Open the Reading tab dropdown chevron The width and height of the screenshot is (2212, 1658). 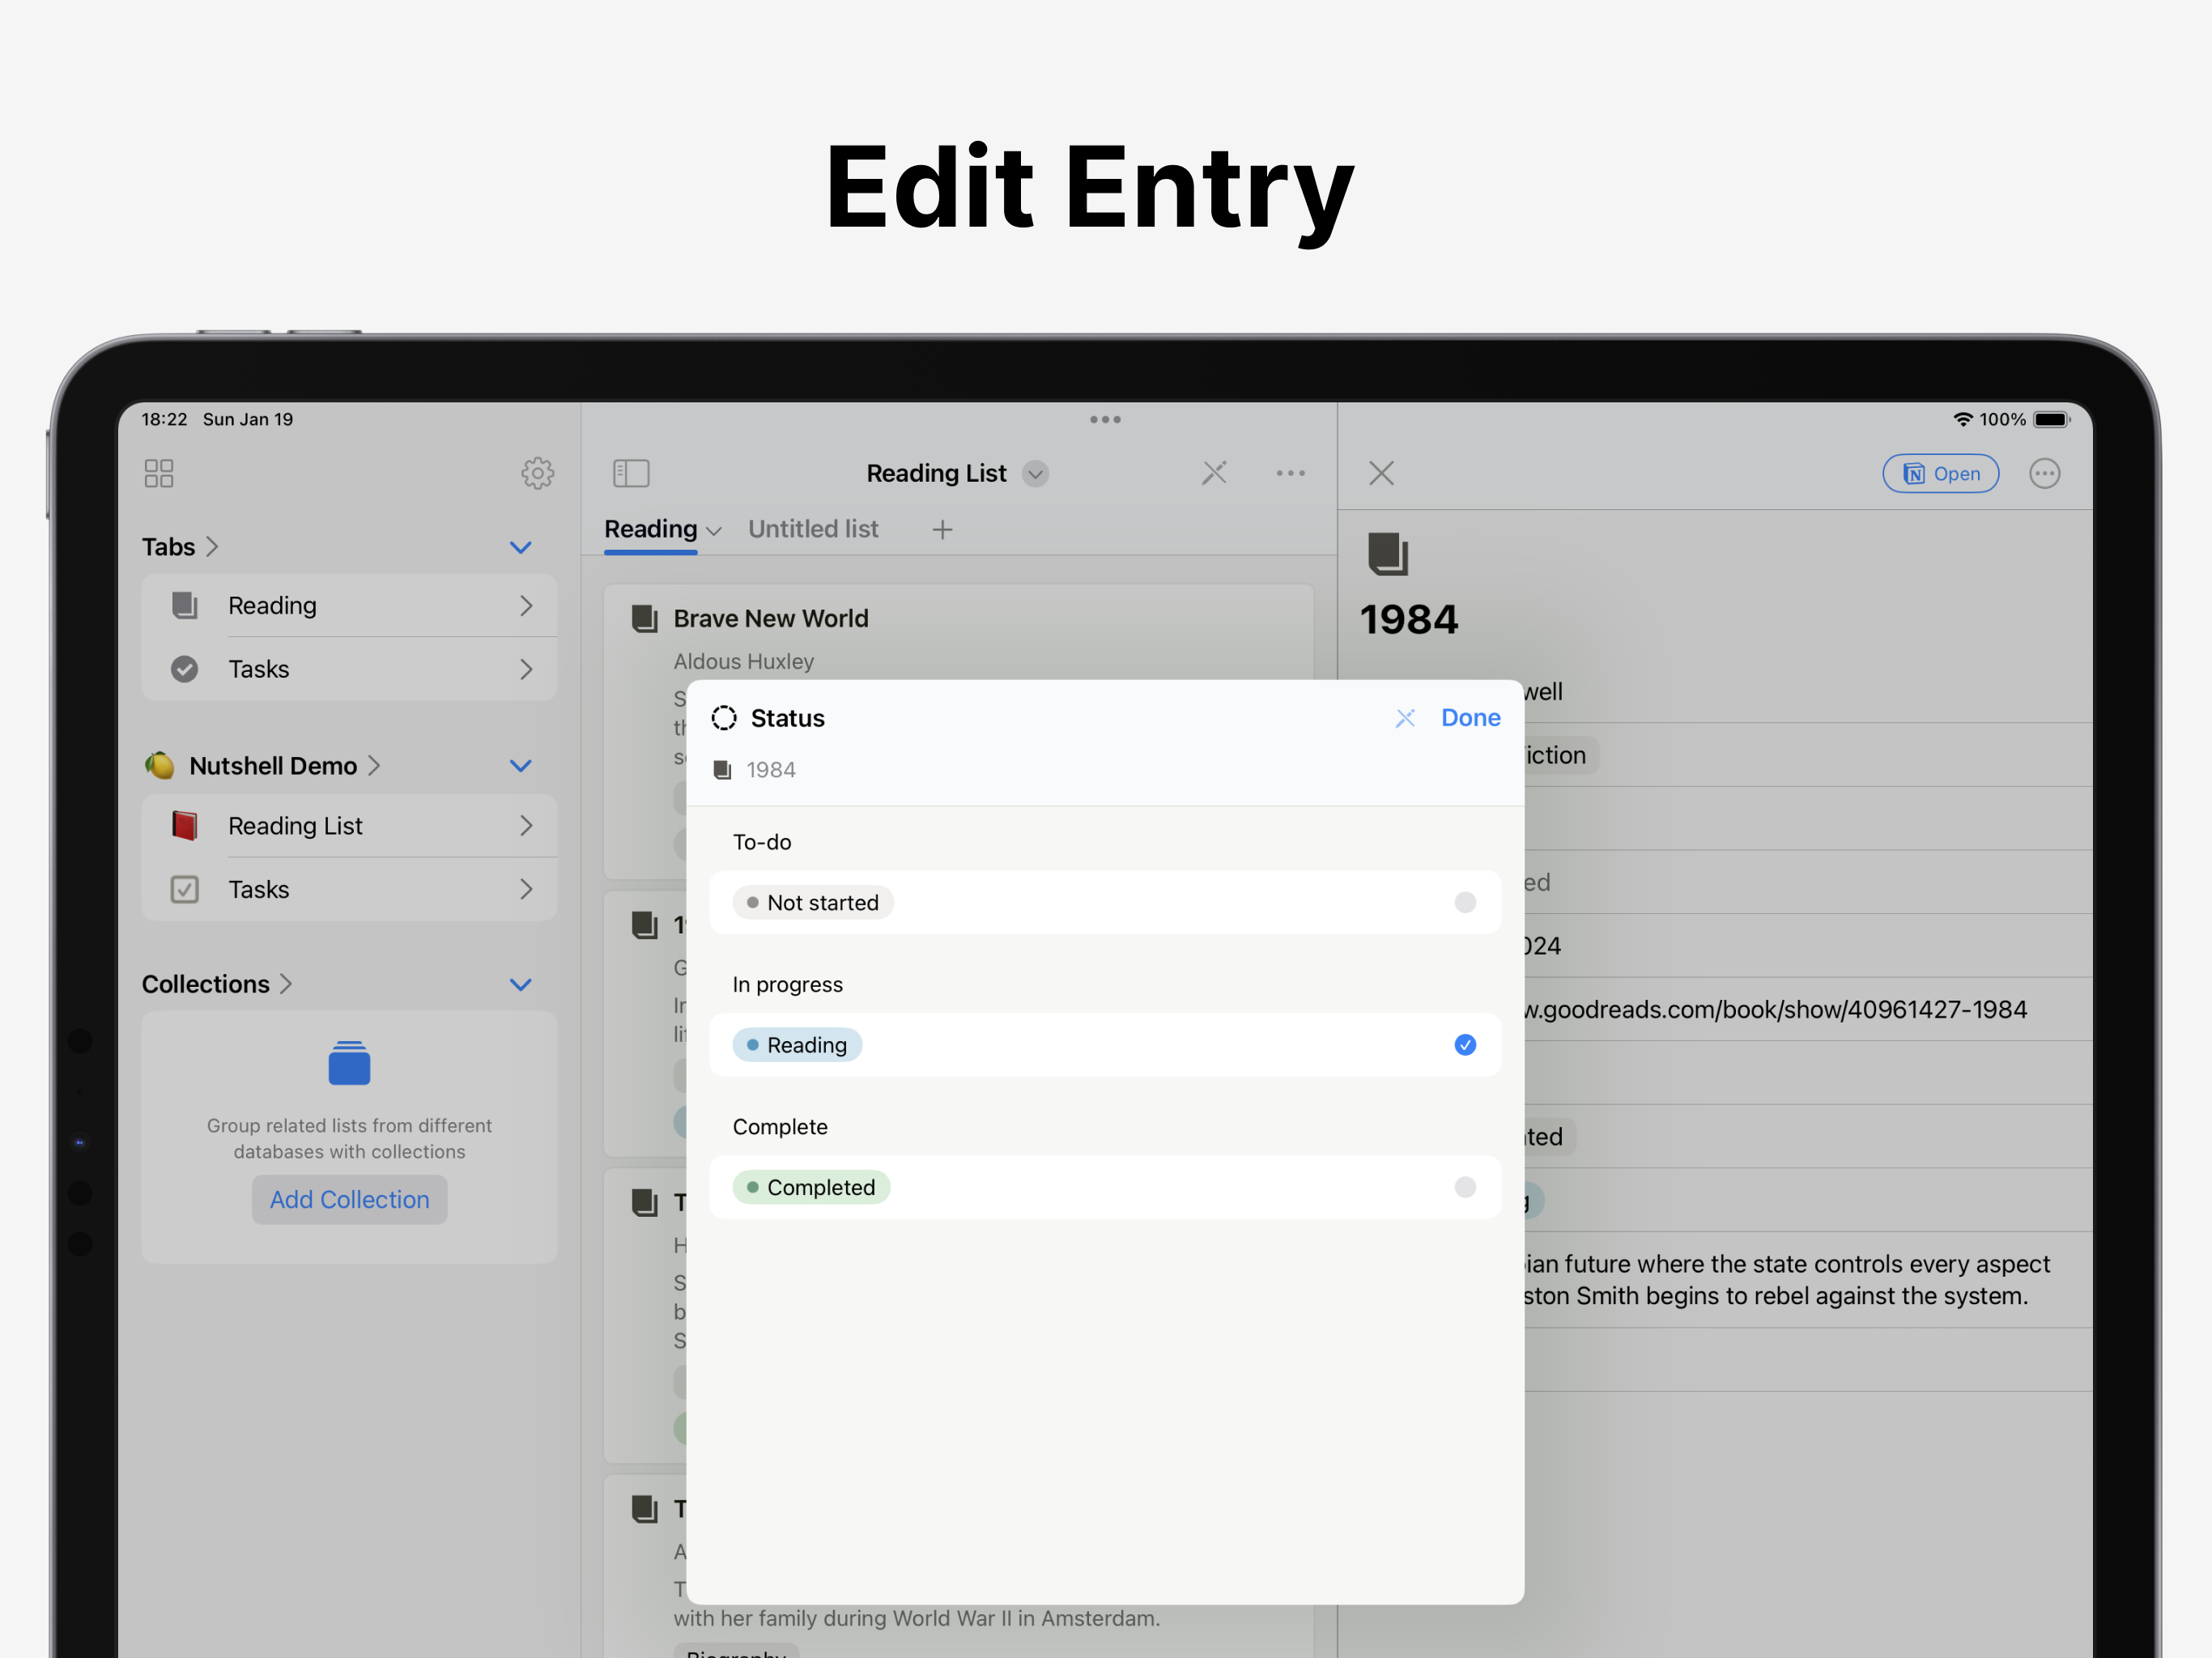[714, 531]
